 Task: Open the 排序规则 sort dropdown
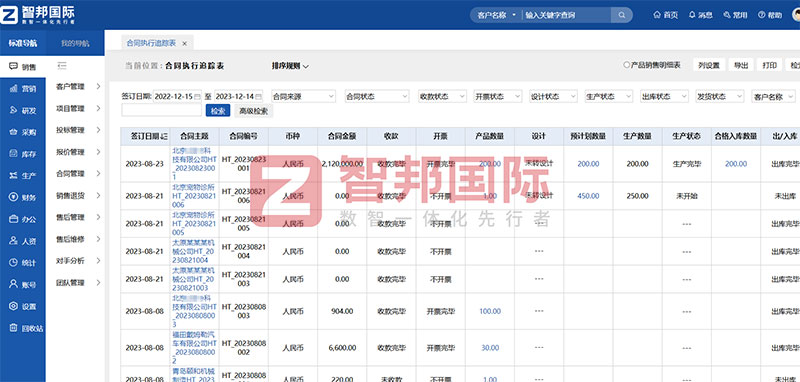tap(290, 66)
